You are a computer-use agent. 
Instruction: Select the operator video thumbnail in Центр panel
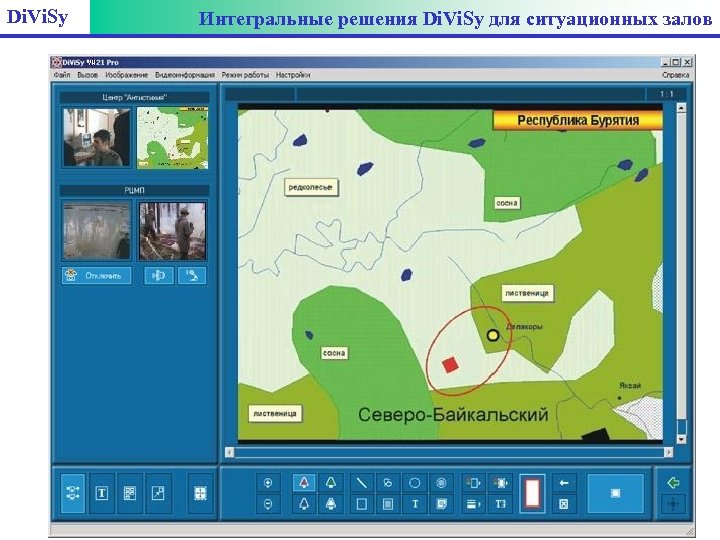coord(96,137)
